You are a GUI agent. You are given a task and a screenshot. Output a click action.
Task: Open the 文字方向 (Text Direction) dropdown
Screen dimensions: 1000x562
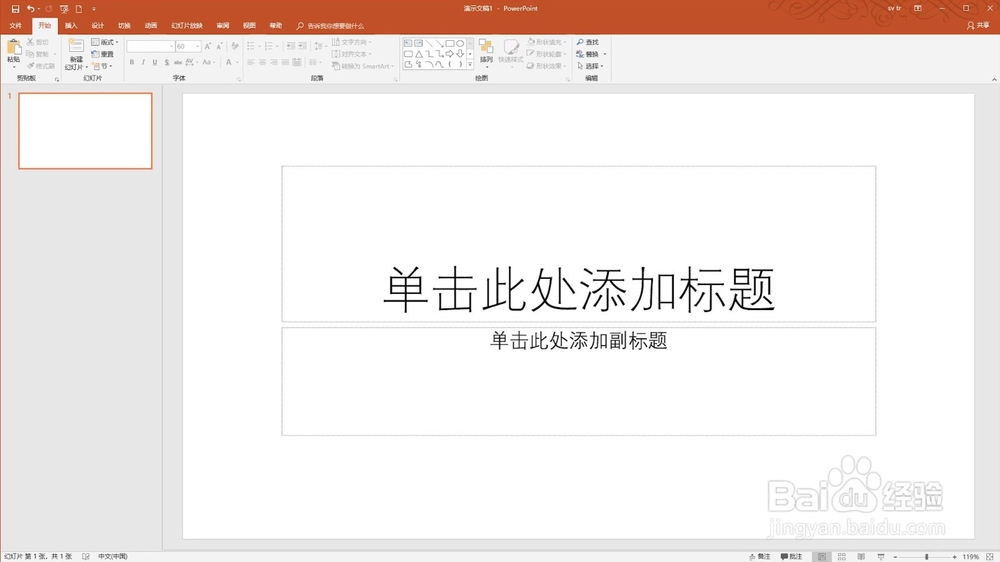[x=351, y=42]
